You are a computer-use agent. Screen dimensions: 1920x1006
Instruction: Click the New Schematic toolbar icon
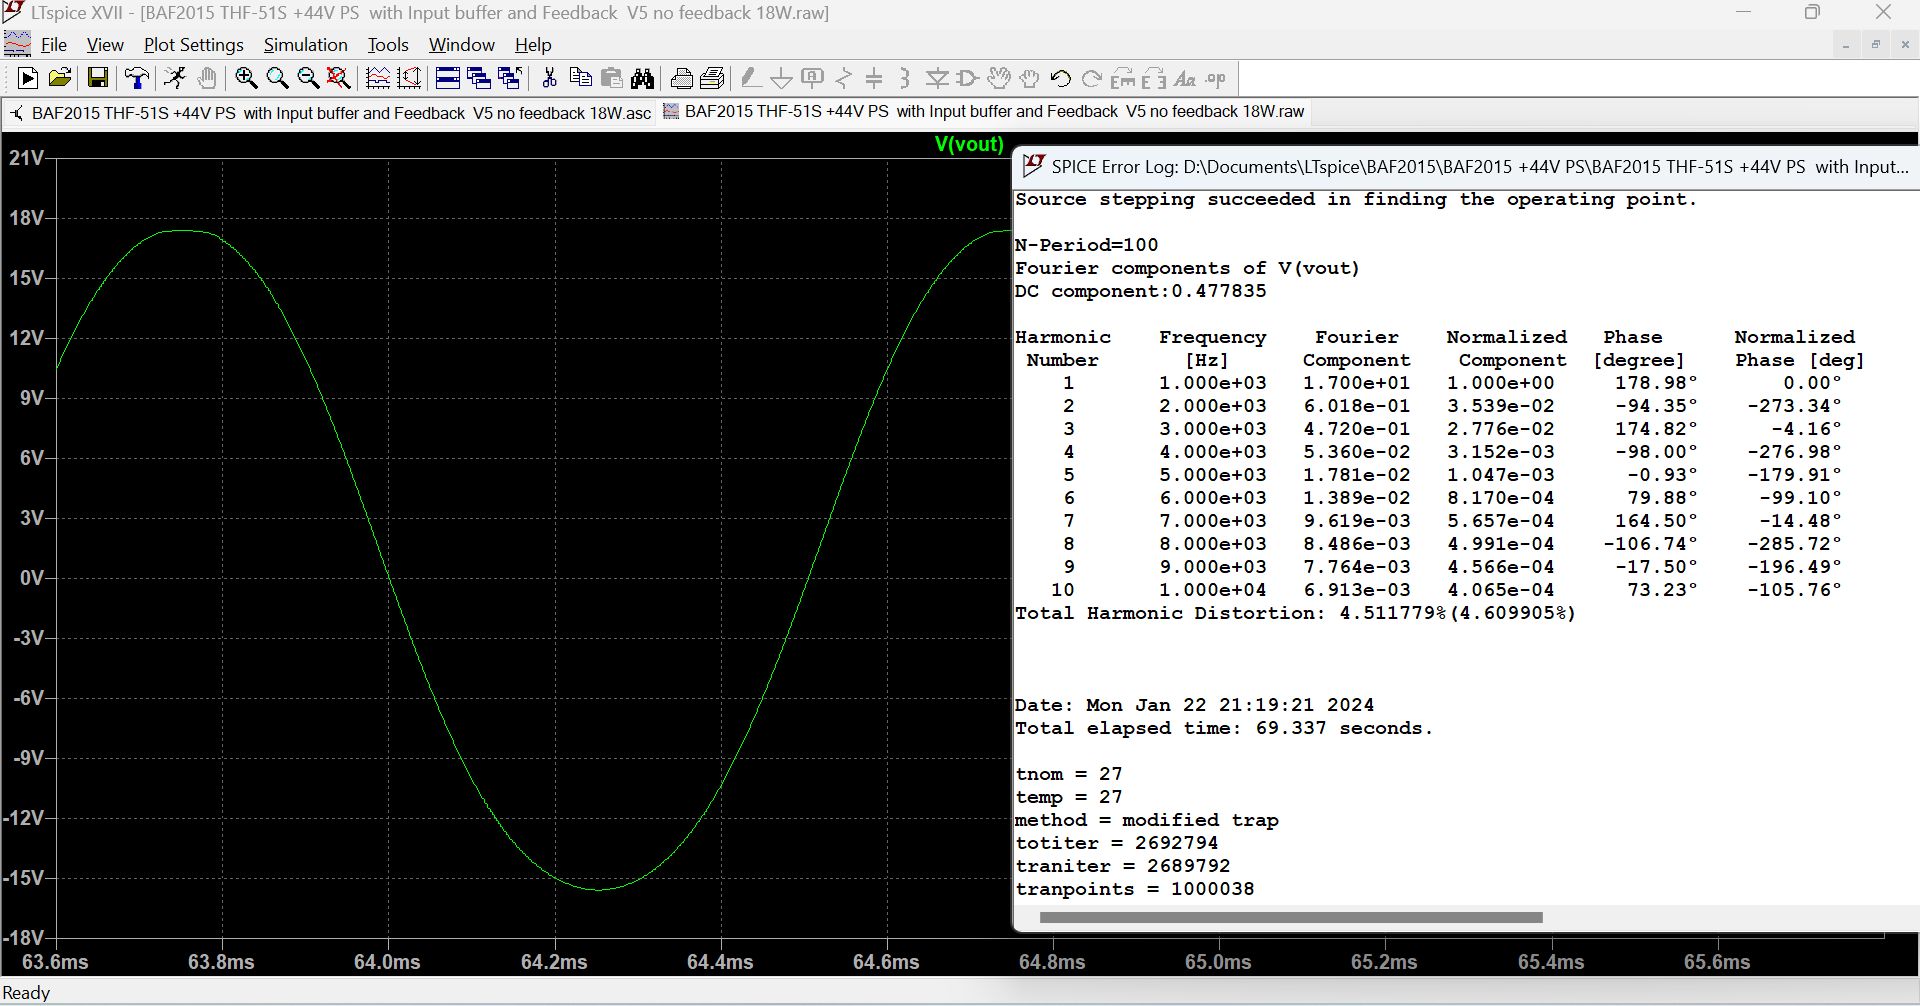[28, 78]
